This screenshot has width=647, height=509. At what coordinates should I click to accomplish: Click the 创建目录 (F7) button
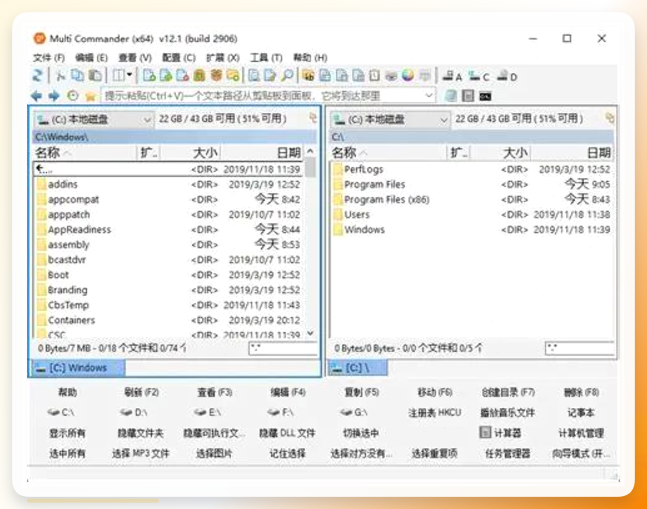(x=508, y=392)
